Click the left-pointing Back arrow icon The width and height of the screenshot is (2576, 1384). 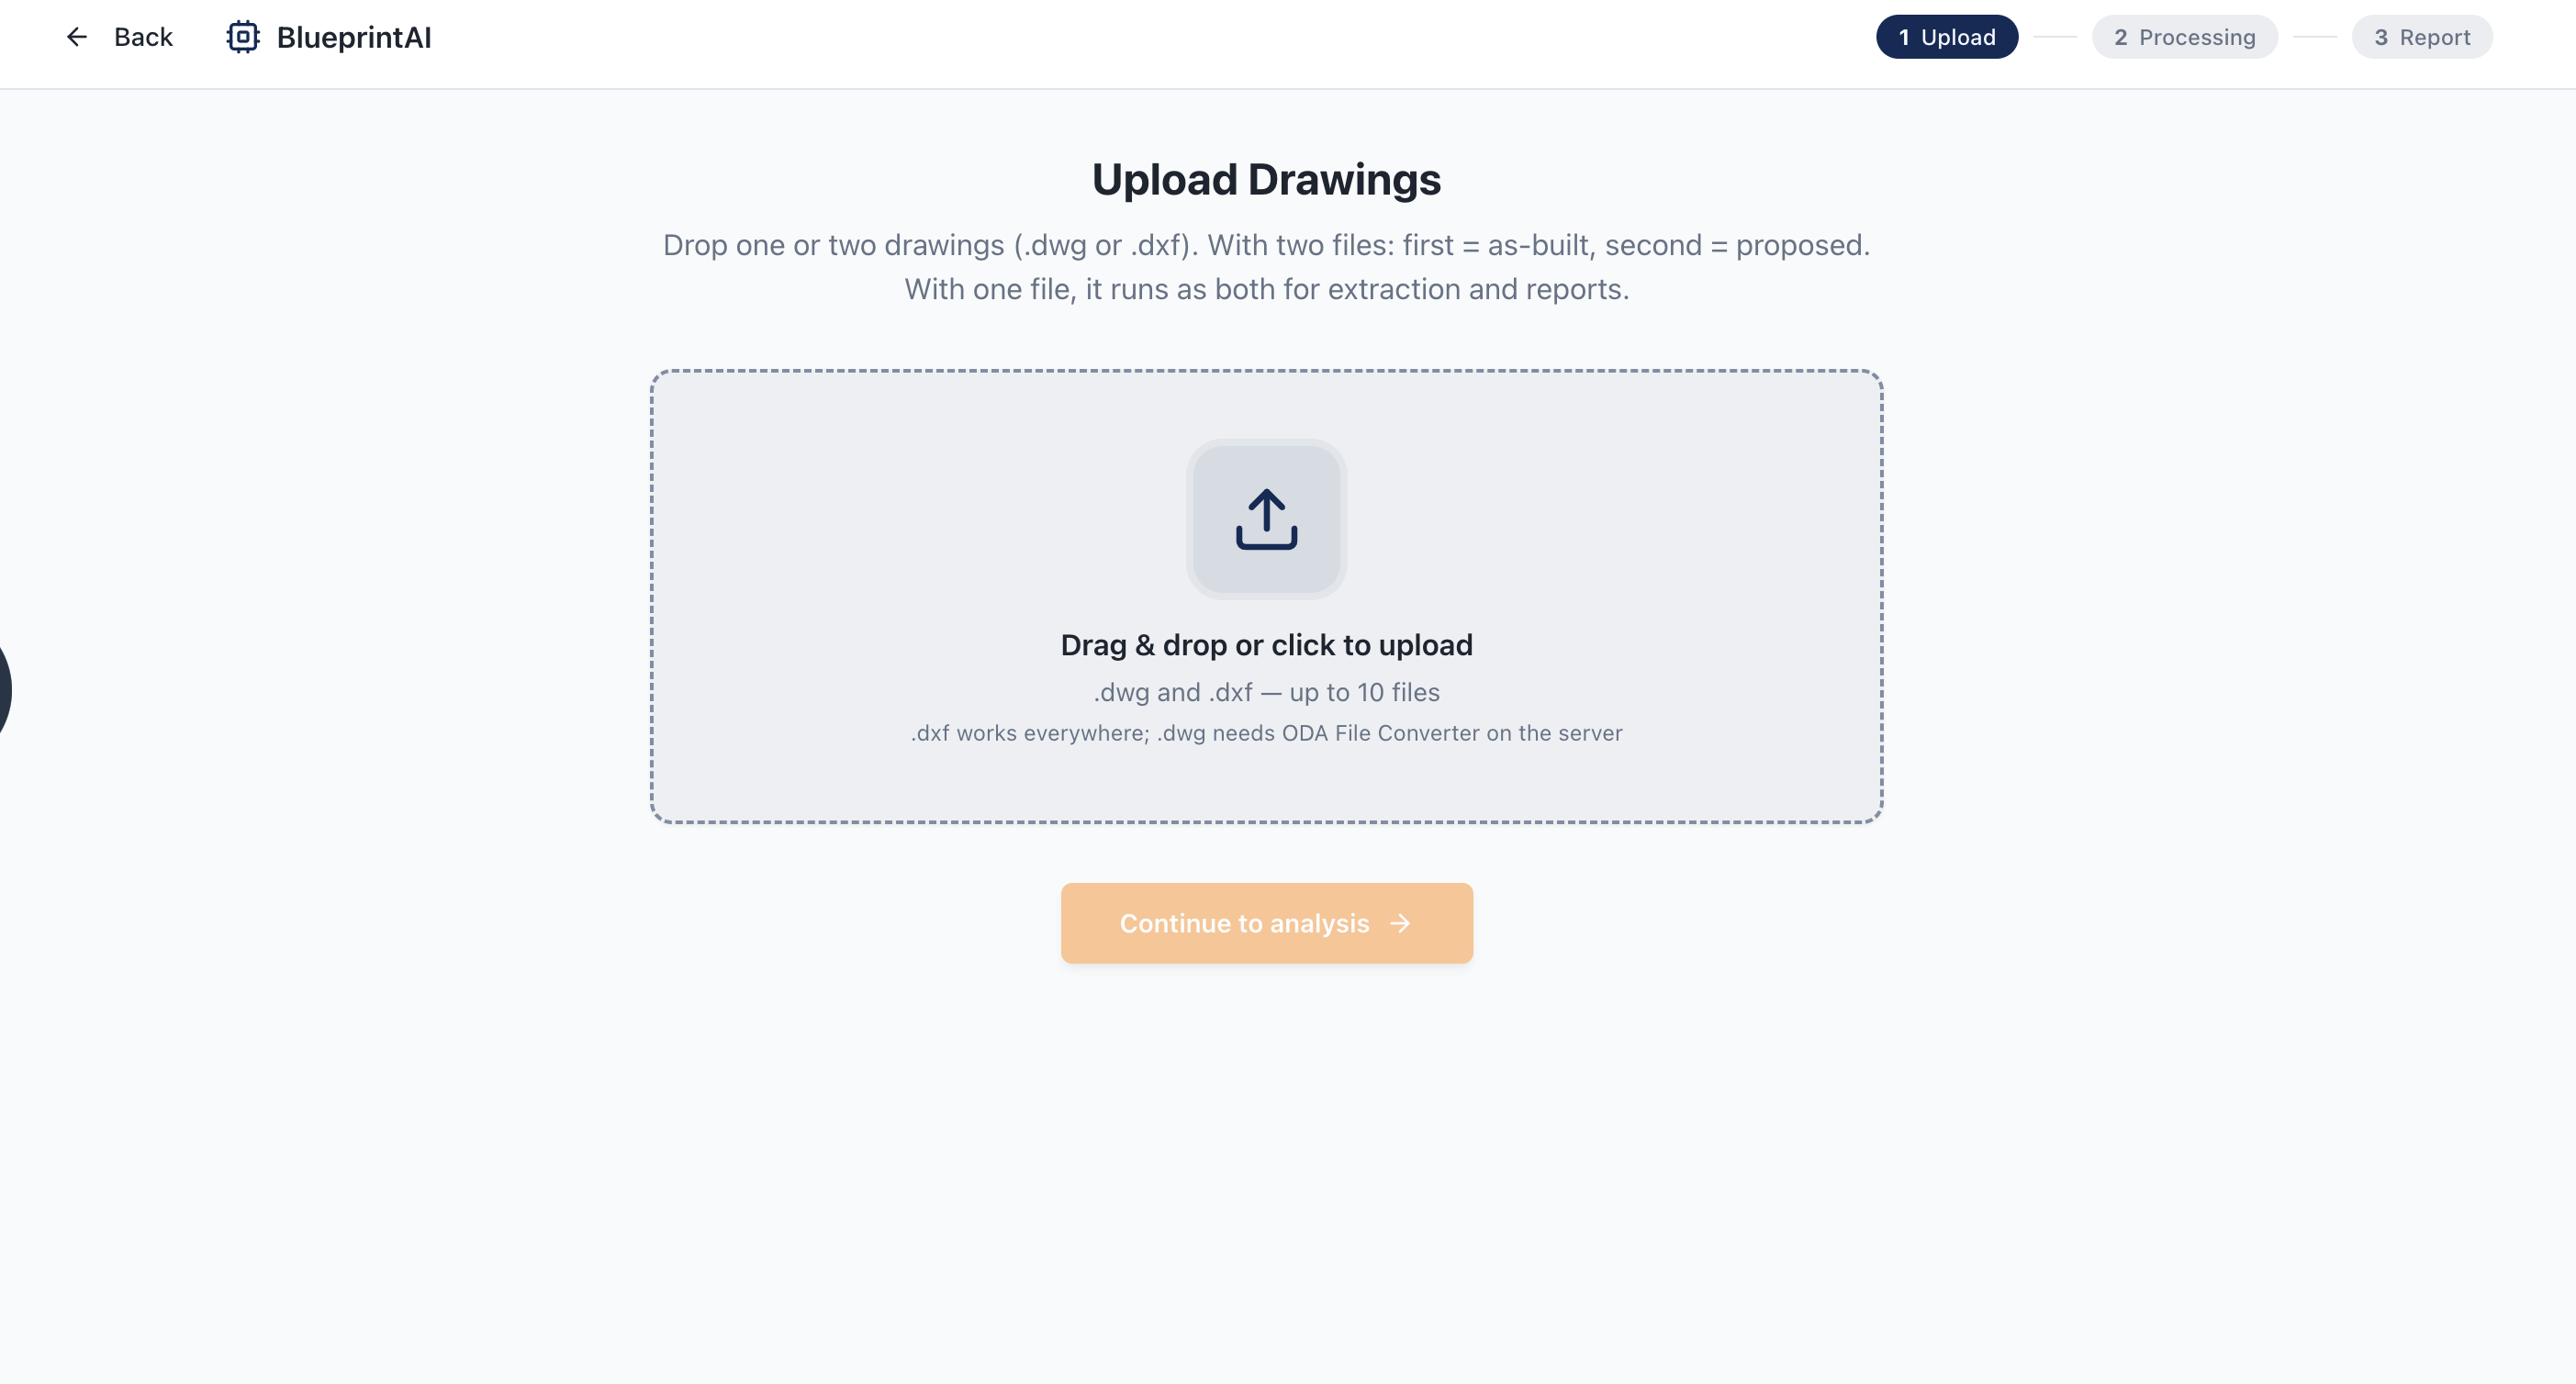[77, 37]
